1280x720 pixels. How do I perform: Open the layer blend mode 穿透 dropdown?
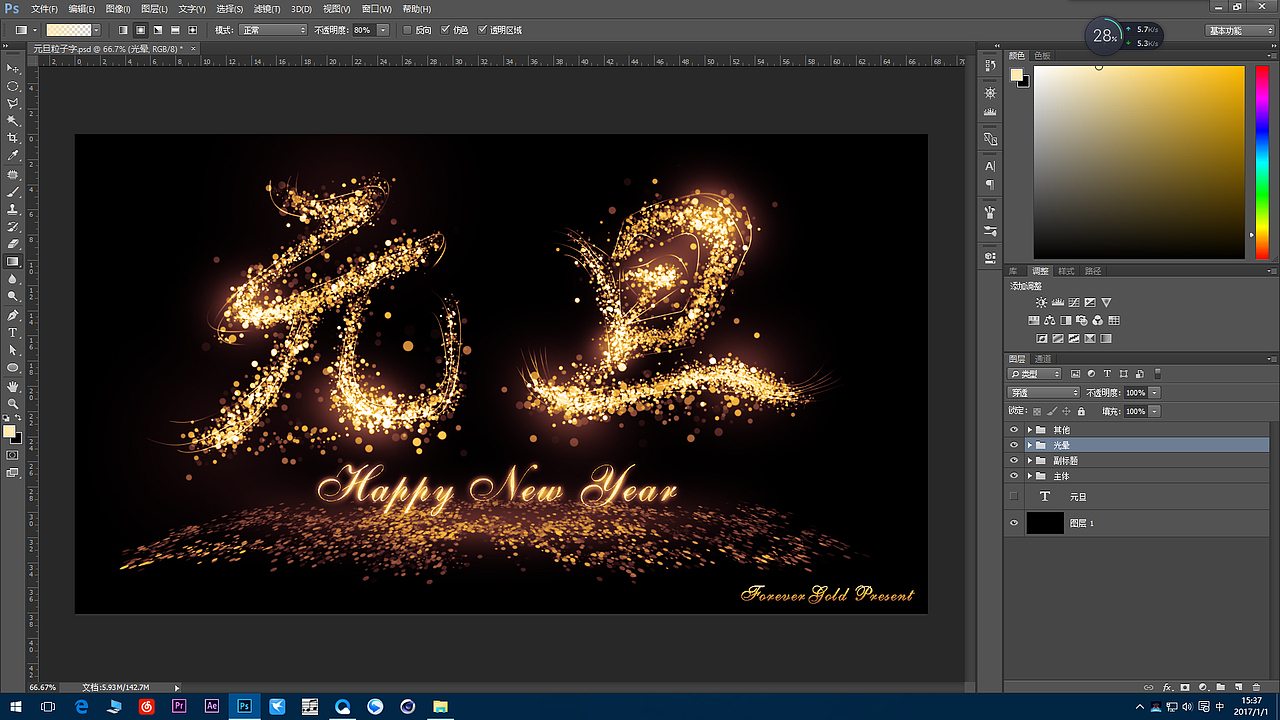pos(1044,393)
